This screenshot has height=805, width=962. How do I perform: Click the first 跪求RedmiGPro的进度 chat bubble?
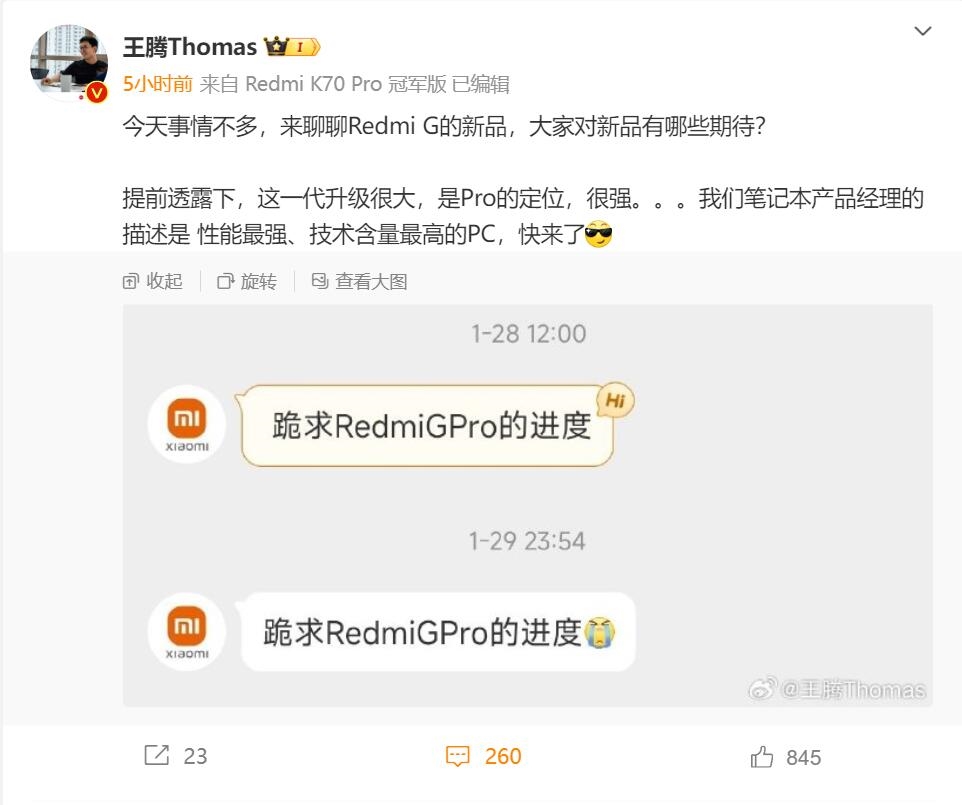428,426
